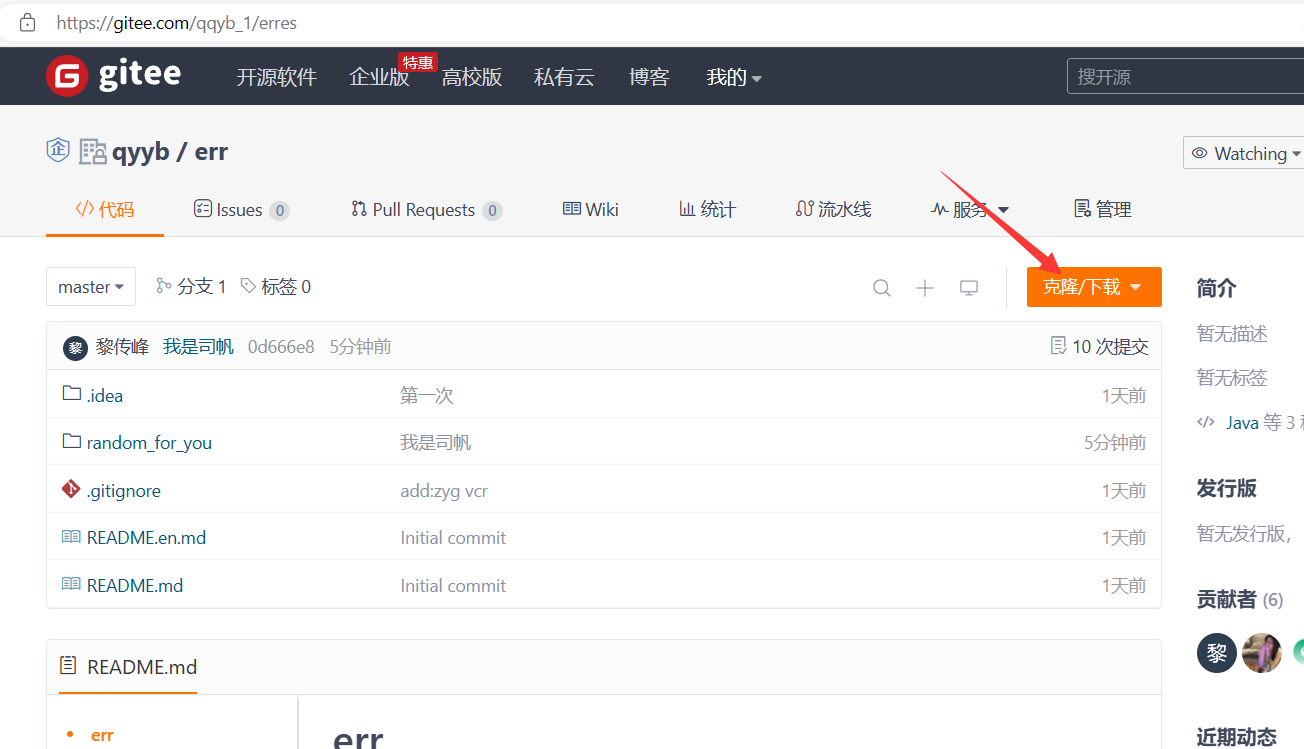Viewport: 1304px width, 749px height.
Task: Open the Watching dropdown
Action: pyautogui.click(x=1244, y=153)
